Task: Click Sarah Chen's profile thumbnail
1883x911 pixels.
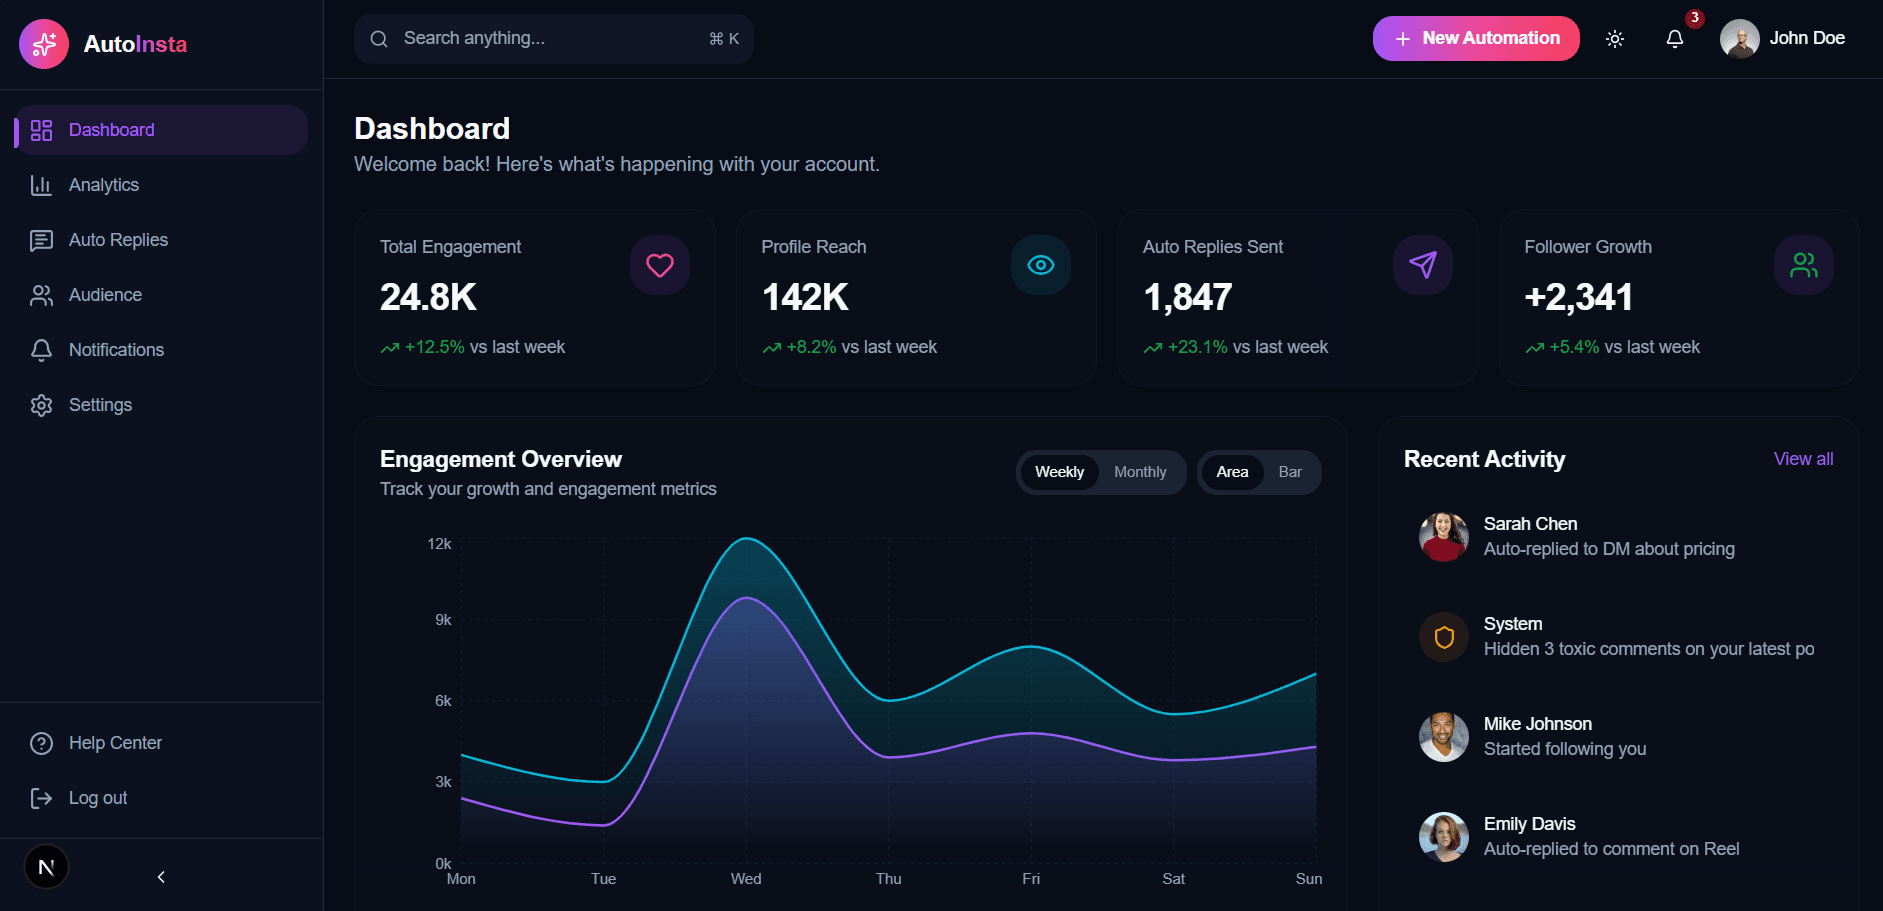Action: click(x=1443, y=536)
